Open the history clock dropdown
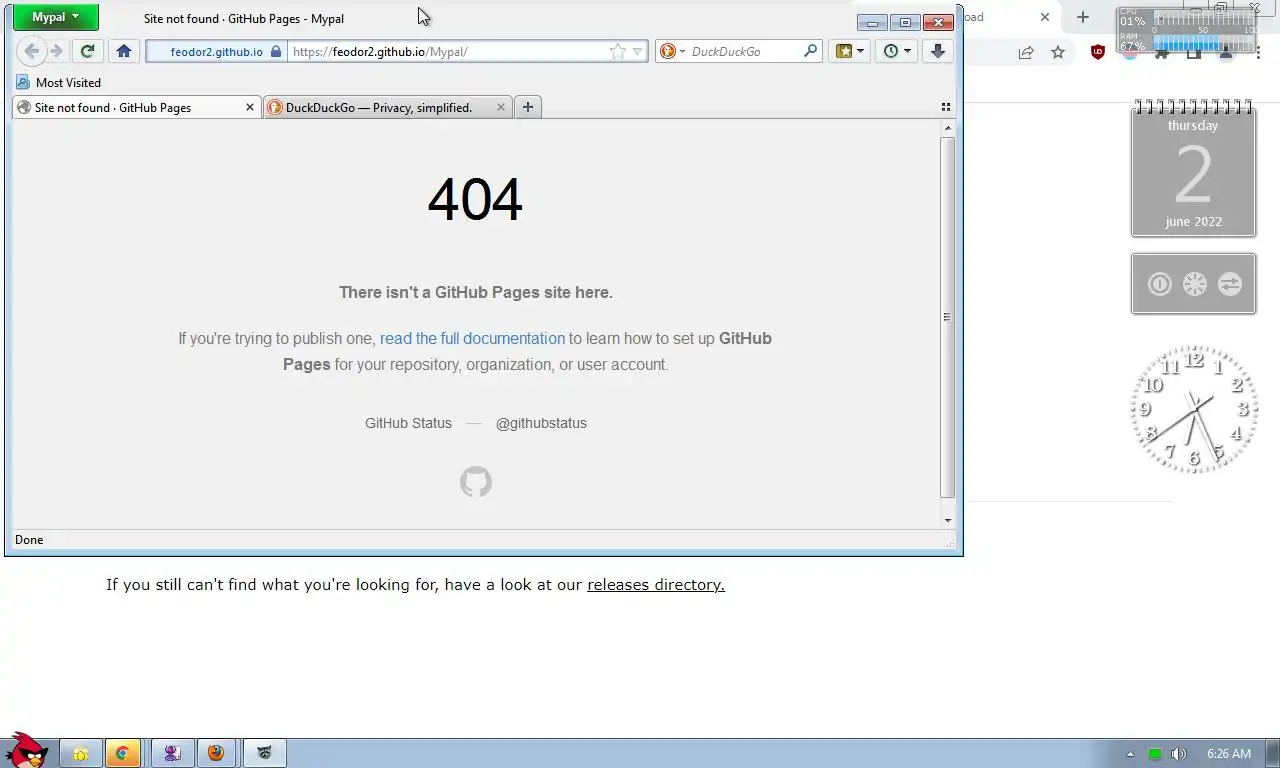This screenshot has height=768, width=1280. pos(897,51)
